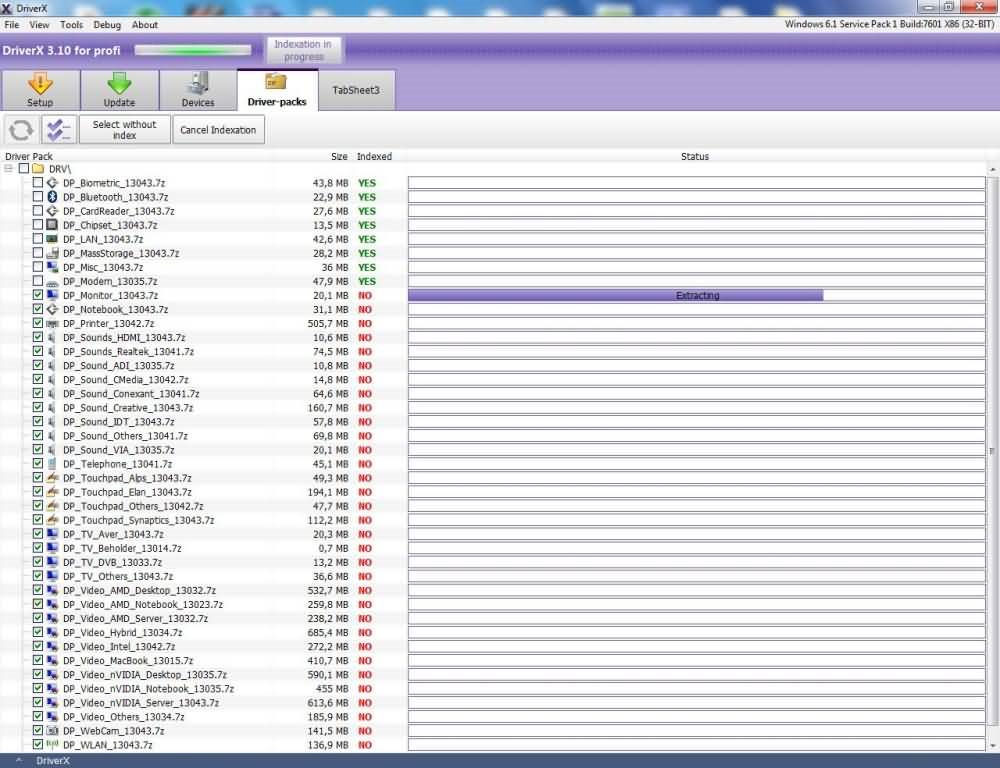Viewport: 1000px width, 768px height.
Task: Click the bottom-left DriverX panel chevron
Action: pos(17,761)
